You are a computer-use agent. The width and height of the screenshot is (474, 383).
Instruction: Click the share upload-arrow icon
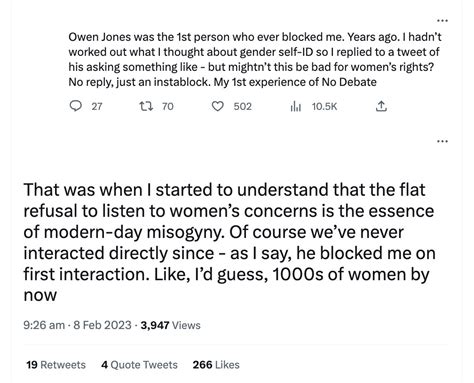[x=381, y=106]
